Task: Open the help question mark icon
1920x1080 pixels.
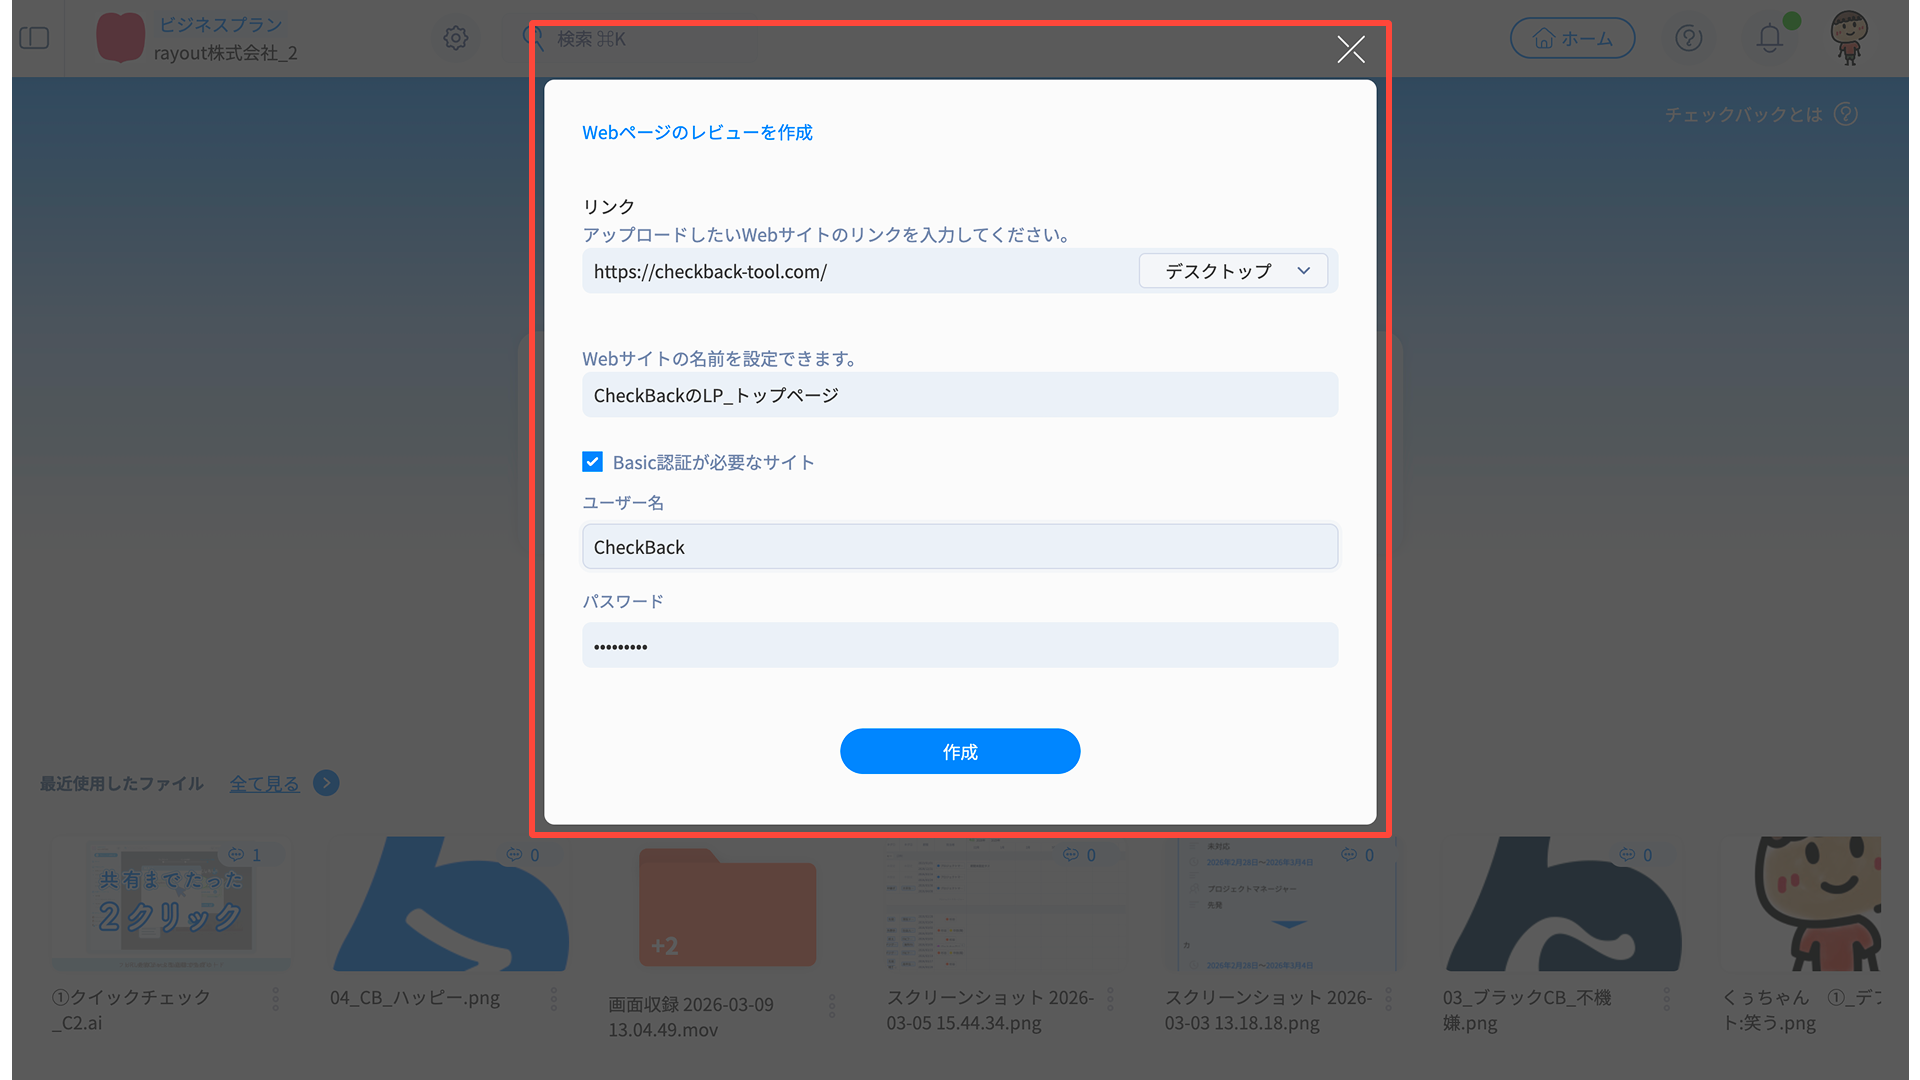Action: pos(1688,38)
